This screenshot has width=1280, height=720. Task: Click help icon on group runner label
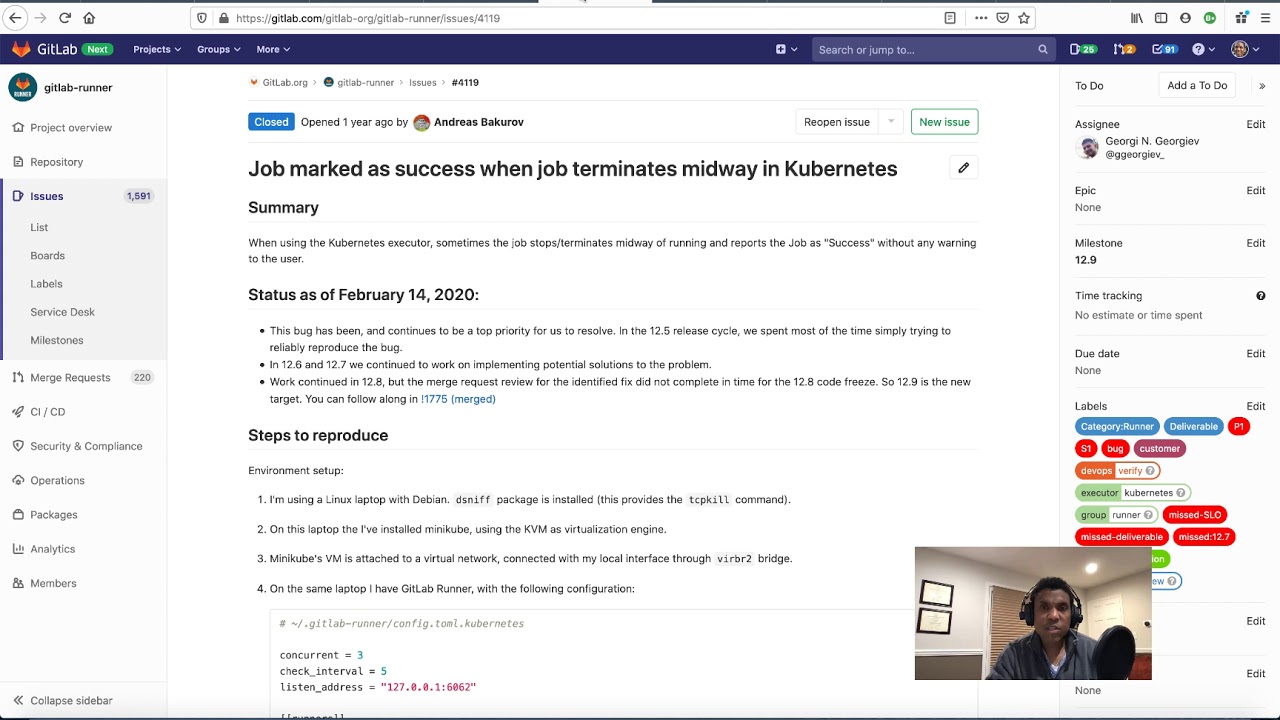1148,515
